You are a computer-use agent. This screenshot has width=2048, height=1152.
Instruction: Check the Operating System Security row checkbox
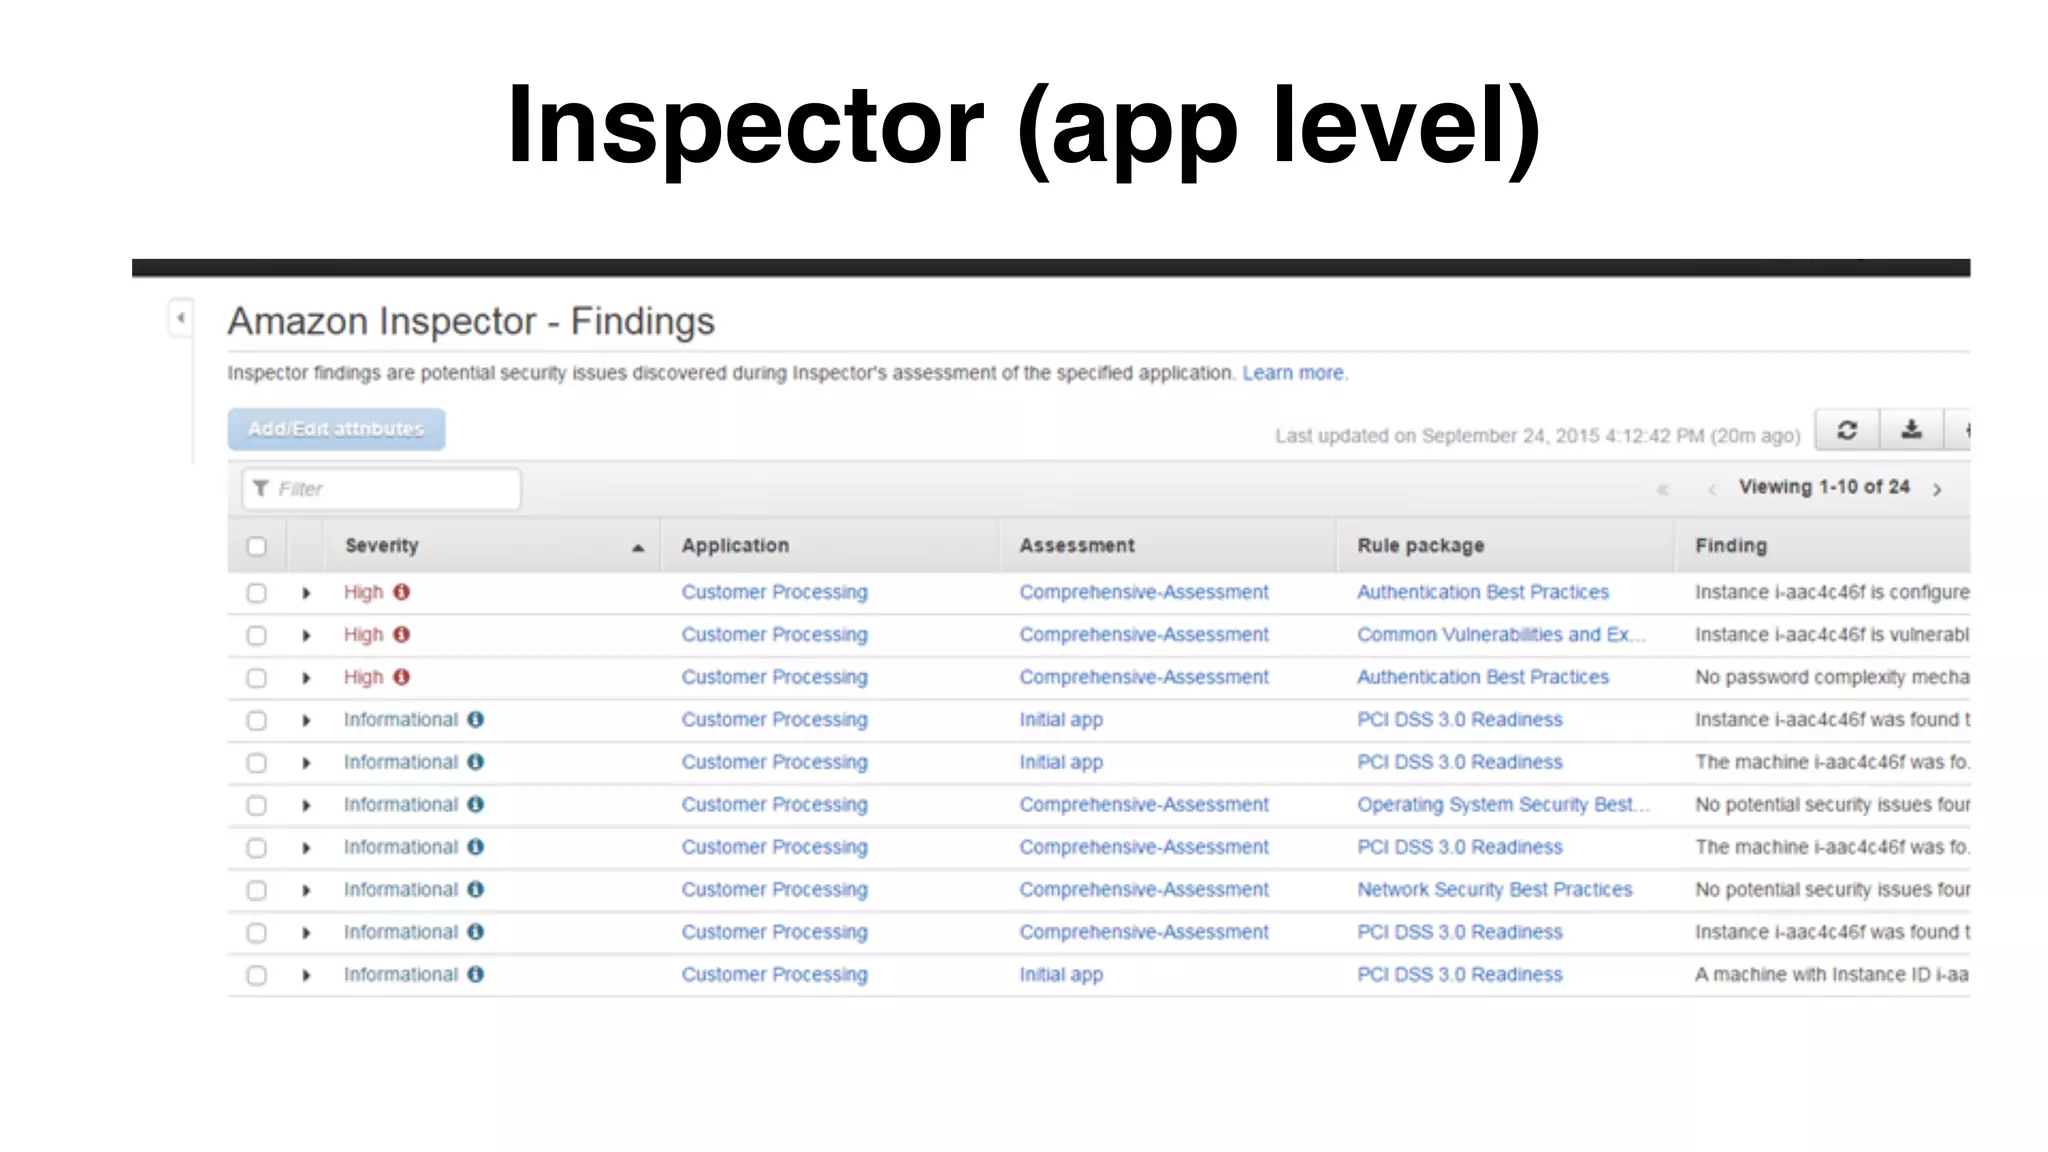(x=257, y=805)
